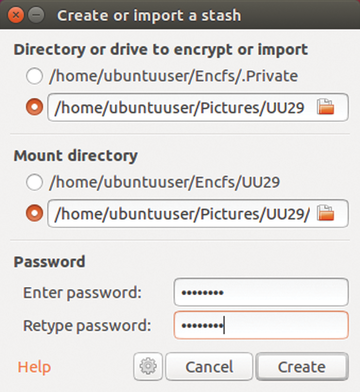Open folder chooser for mount directory

(x=325, y=213)
